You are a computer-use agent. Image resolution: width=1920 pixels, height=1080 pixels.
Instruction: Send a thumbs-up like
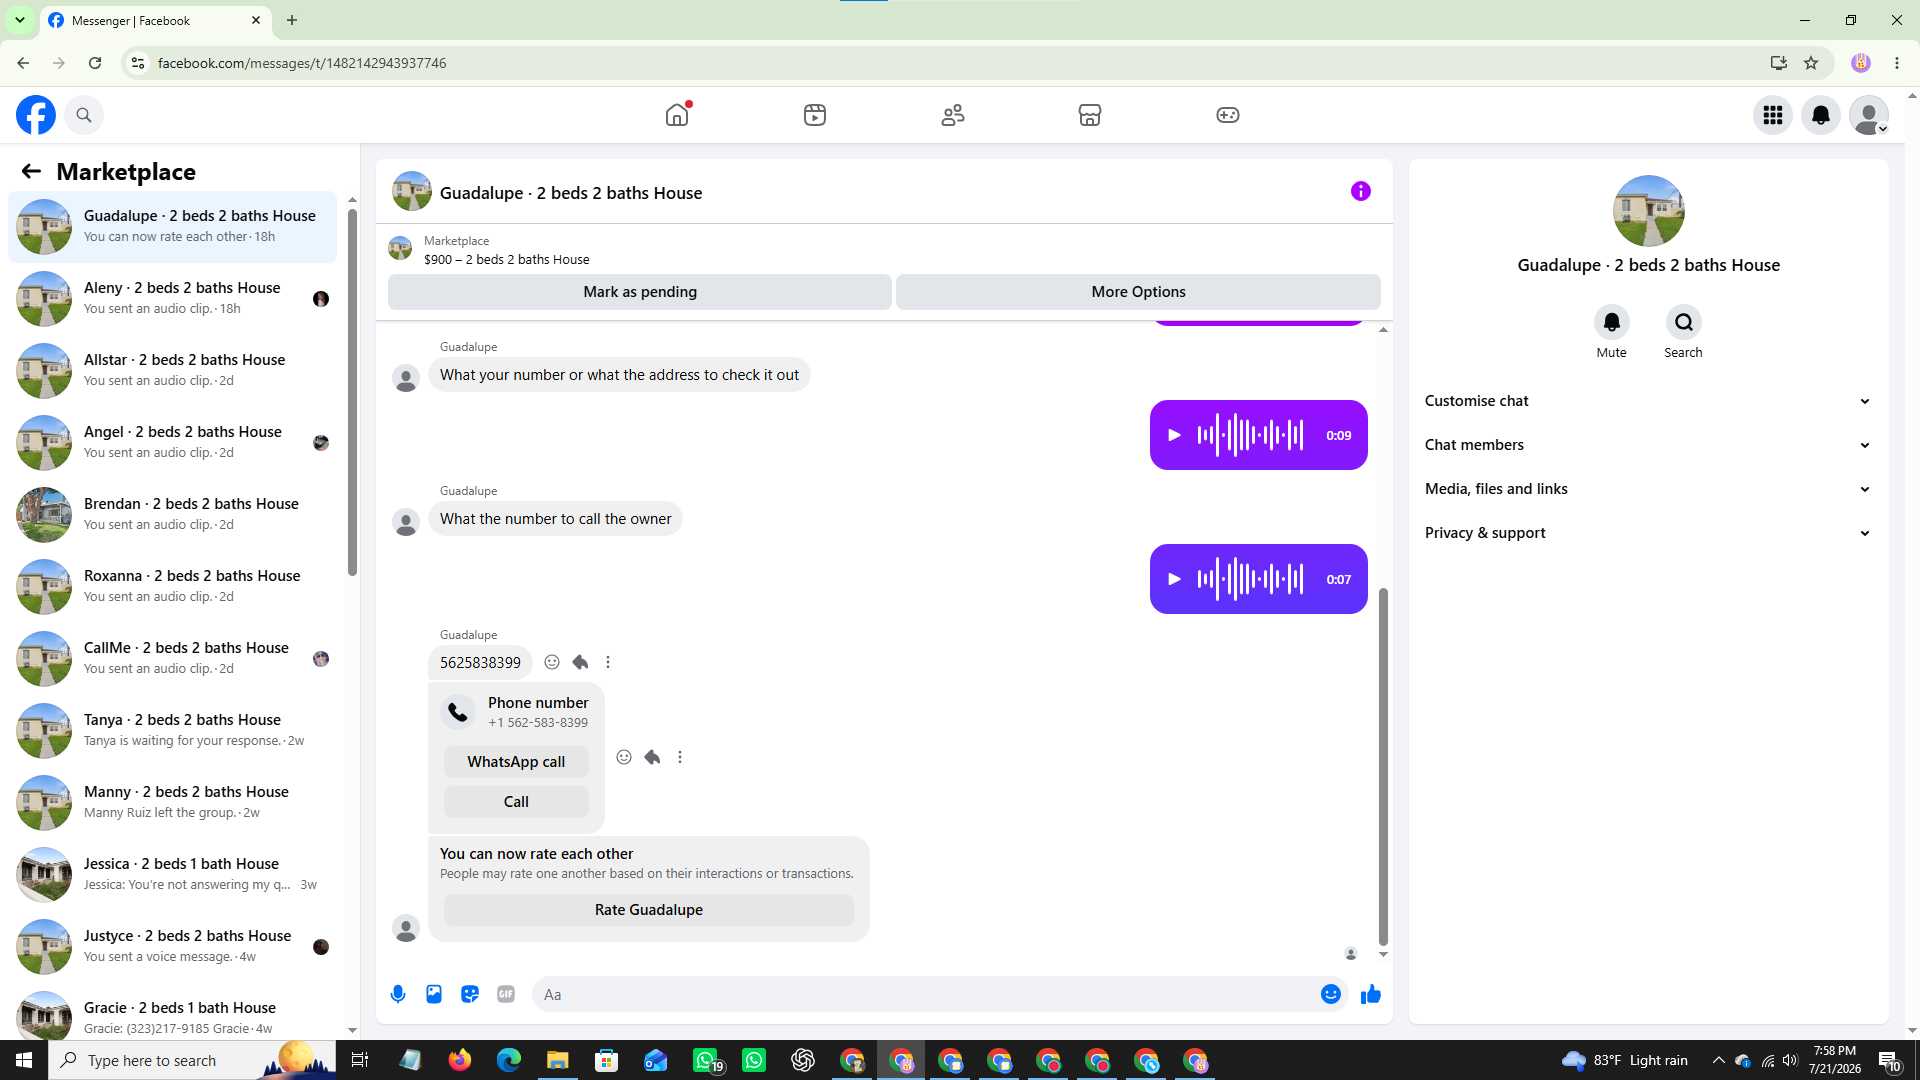1371,994
